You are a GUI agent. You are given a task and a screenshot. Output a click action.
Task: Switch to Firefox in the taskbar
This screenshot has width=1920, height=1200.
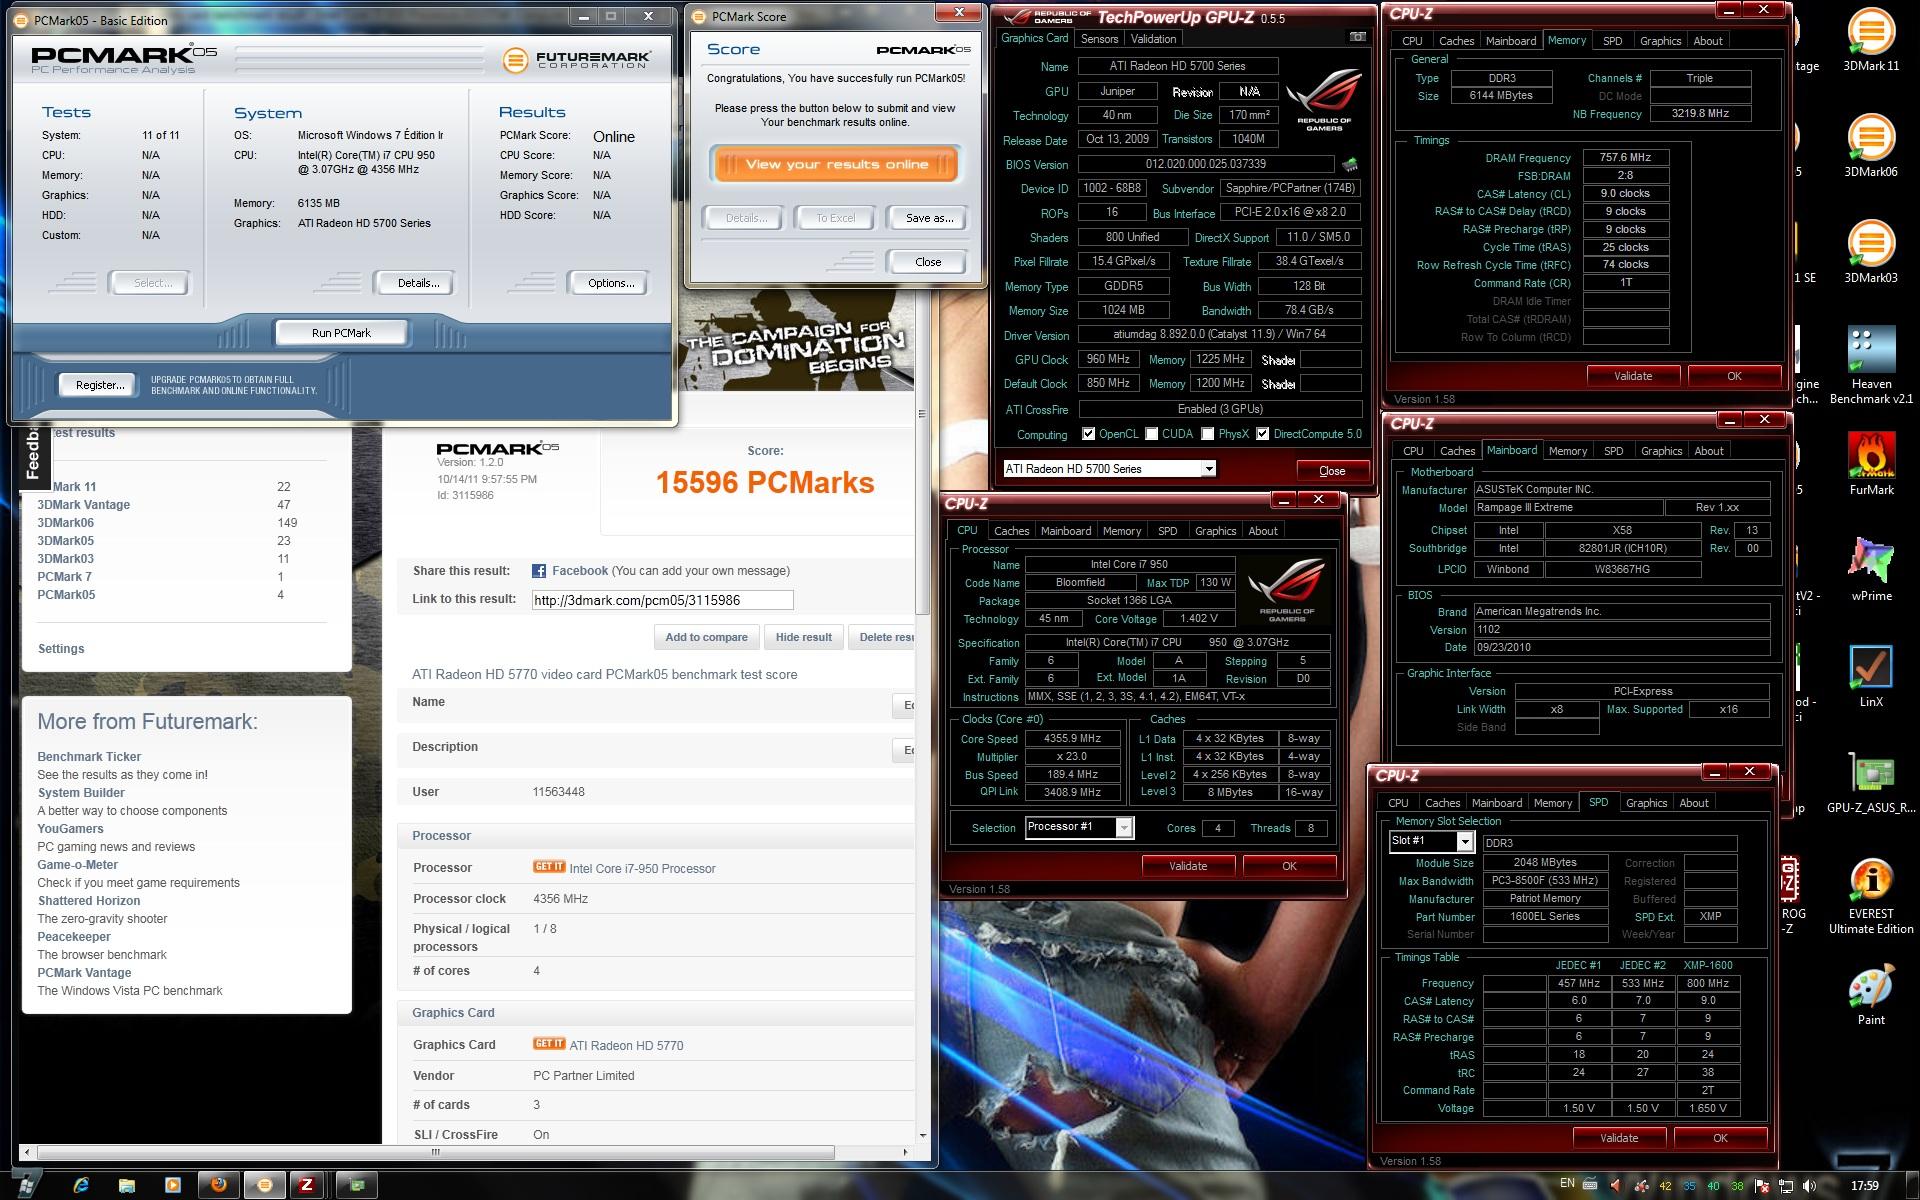(x=218, y=1186)
